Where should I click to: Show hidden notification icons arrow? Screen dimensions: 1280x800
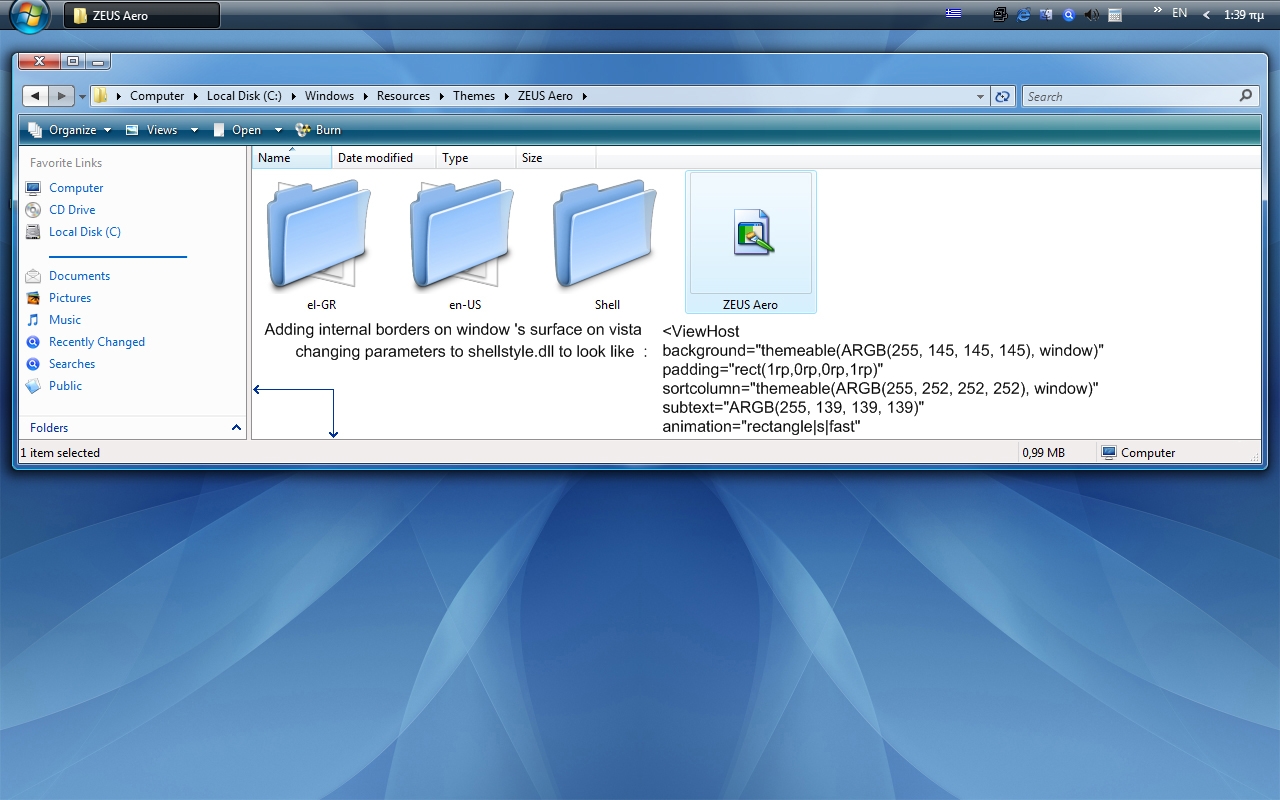point(1207,15)
